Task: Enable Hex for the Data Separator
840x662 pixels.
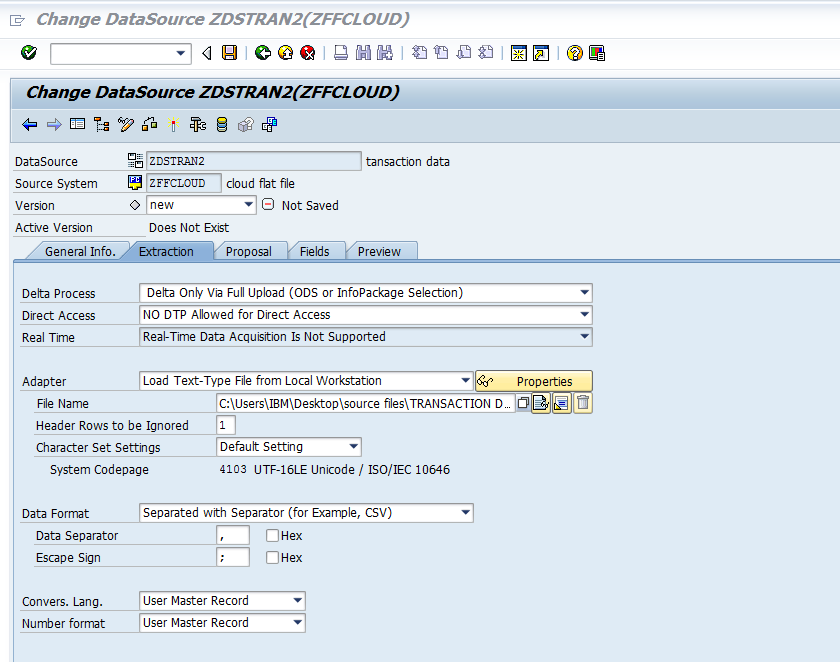Action: click(x=271, y=535)
